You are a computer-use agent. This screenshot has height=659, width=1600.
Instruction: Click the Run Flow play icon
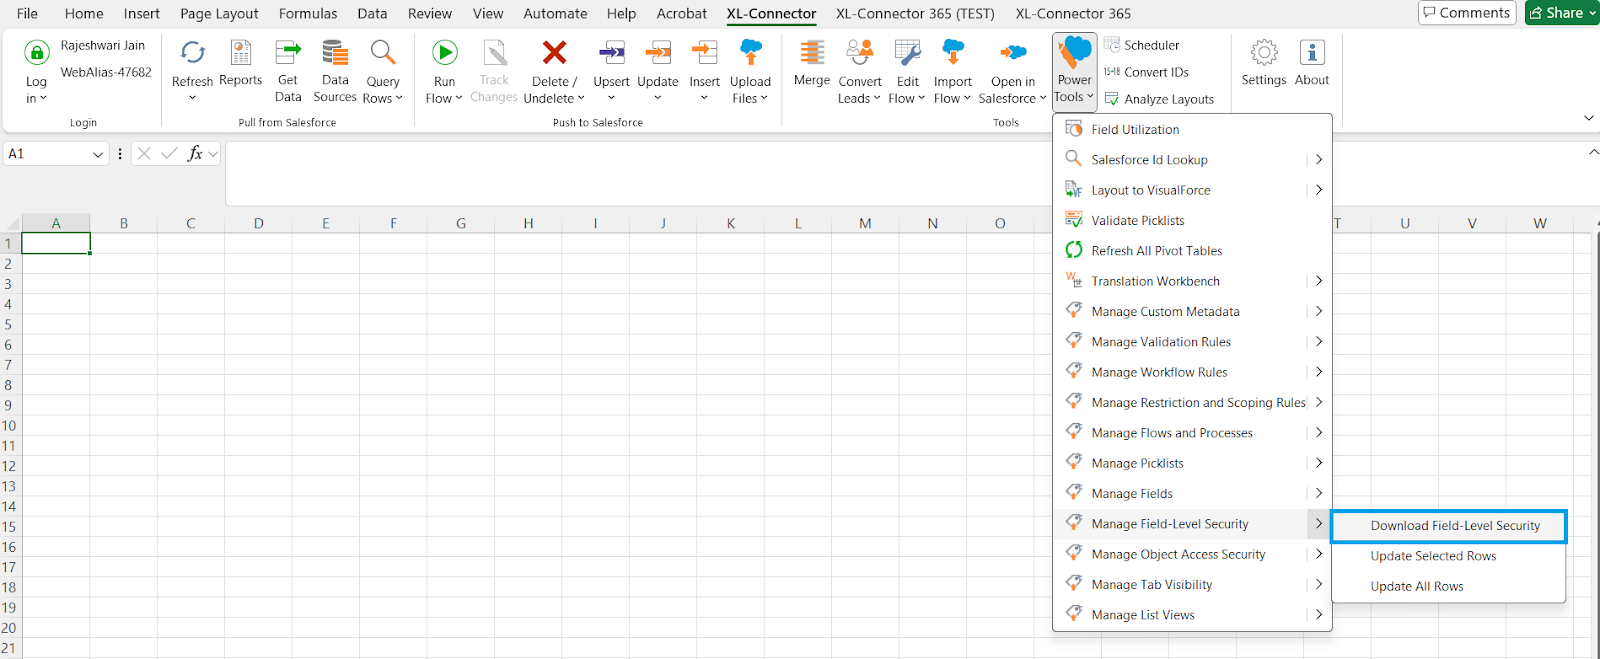coord(445,52)
